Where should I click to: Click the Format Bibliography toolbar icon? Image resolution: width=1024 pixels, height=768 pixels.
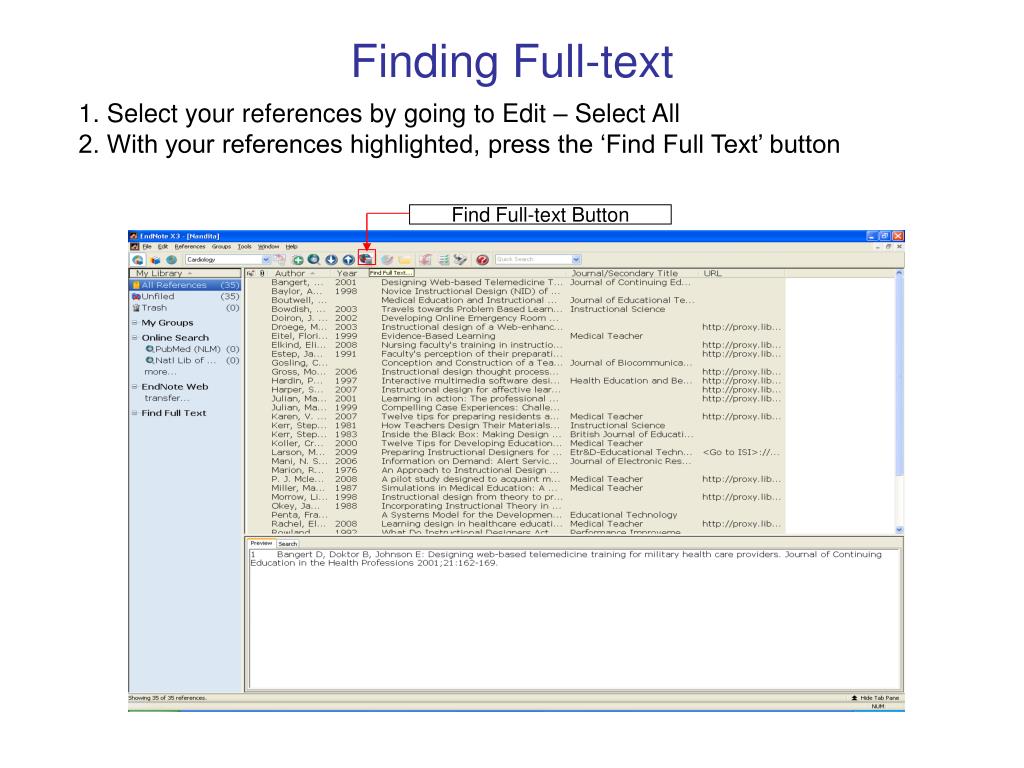tap(443, 260)
